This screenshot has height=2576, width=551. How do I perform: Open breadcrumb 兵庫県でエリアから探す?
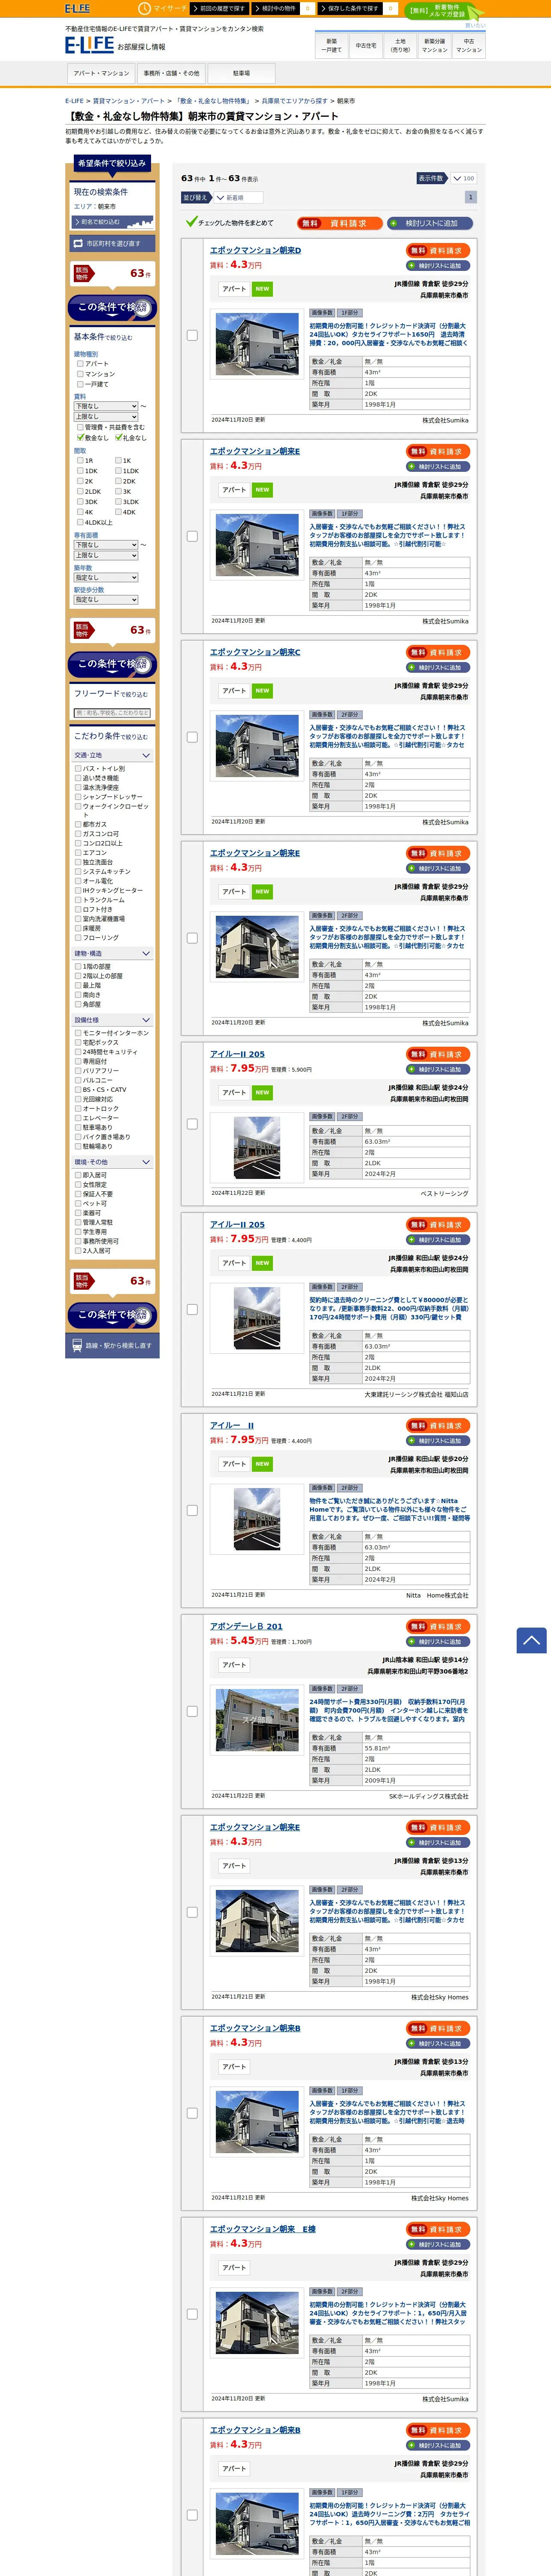(x=294, y=101)
